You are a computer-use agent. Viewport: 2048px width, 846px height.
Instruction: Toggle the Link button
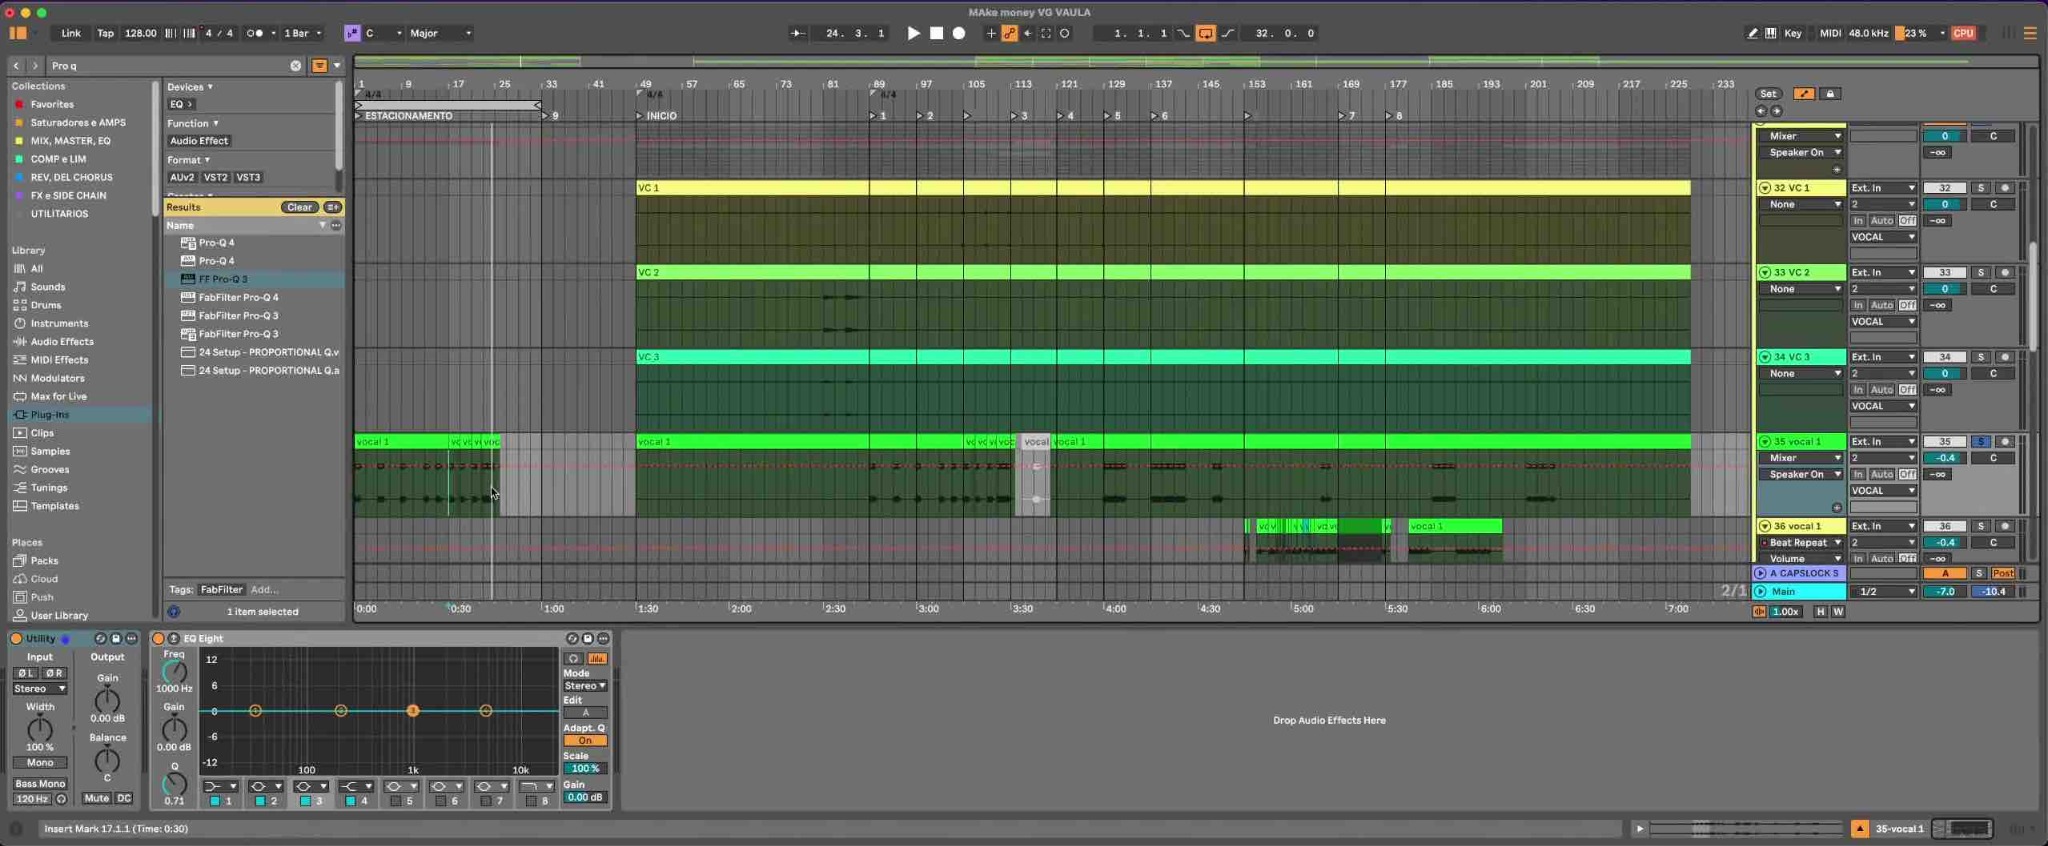(x=71, y=33)
